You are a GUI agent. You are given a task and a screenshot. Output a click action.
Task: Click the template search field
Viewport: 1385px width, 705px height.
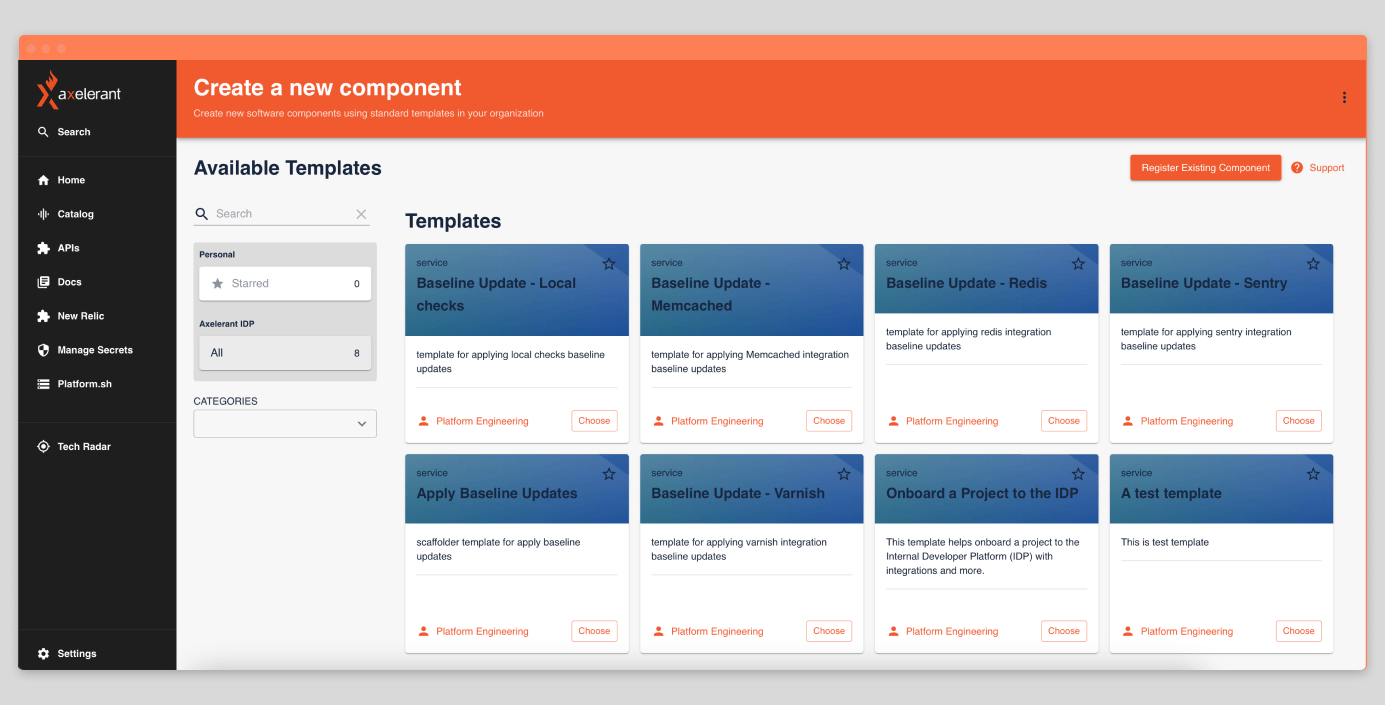pos(284,213)
